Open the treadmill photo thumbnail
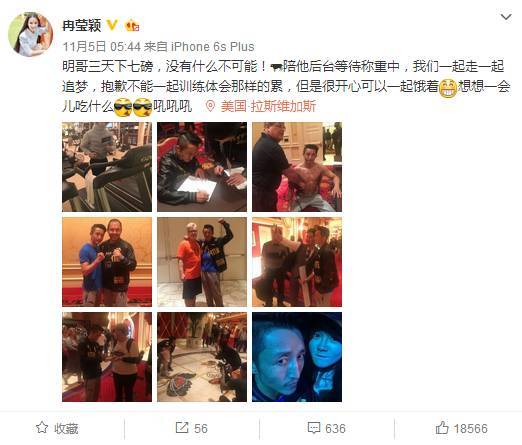This screenshot has width=522, height=445. 107,167
